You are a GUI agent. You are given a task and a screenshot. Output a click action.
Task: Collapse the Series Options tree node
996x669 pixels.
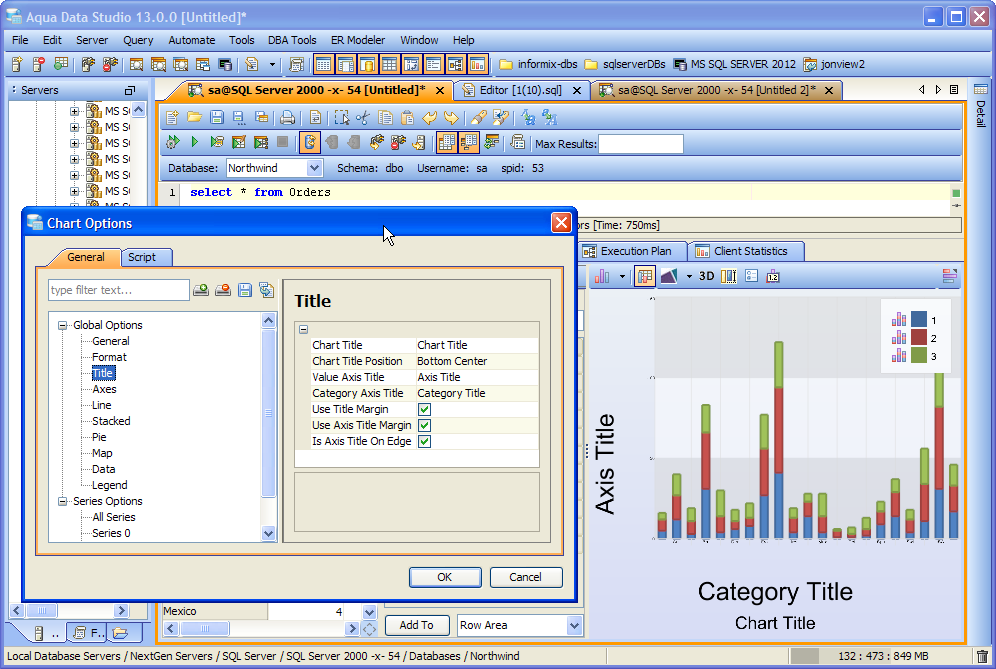62,501
